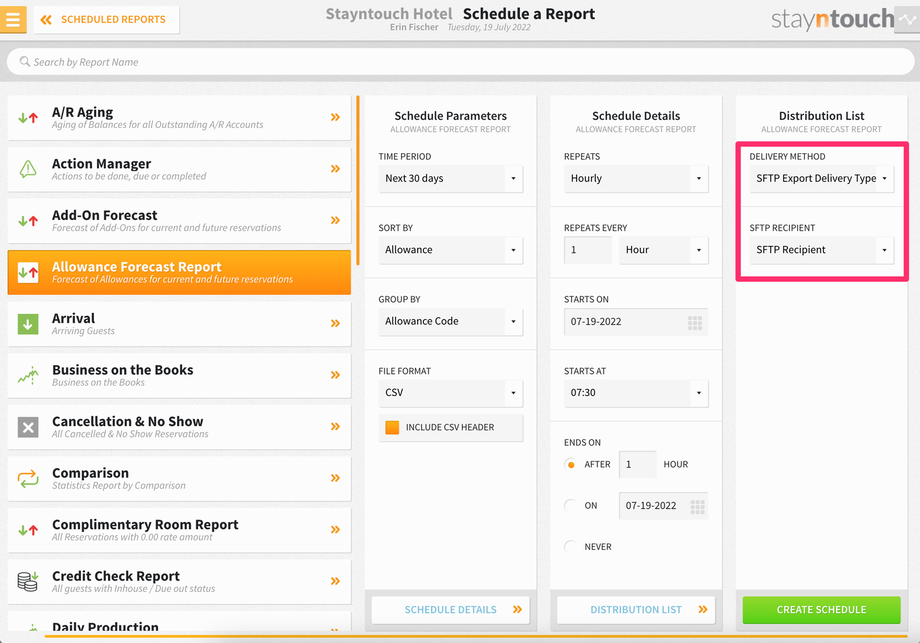The image size is (920, 643).
Task: Focus the Search by Report Name field
Action: tap(461, 62)
